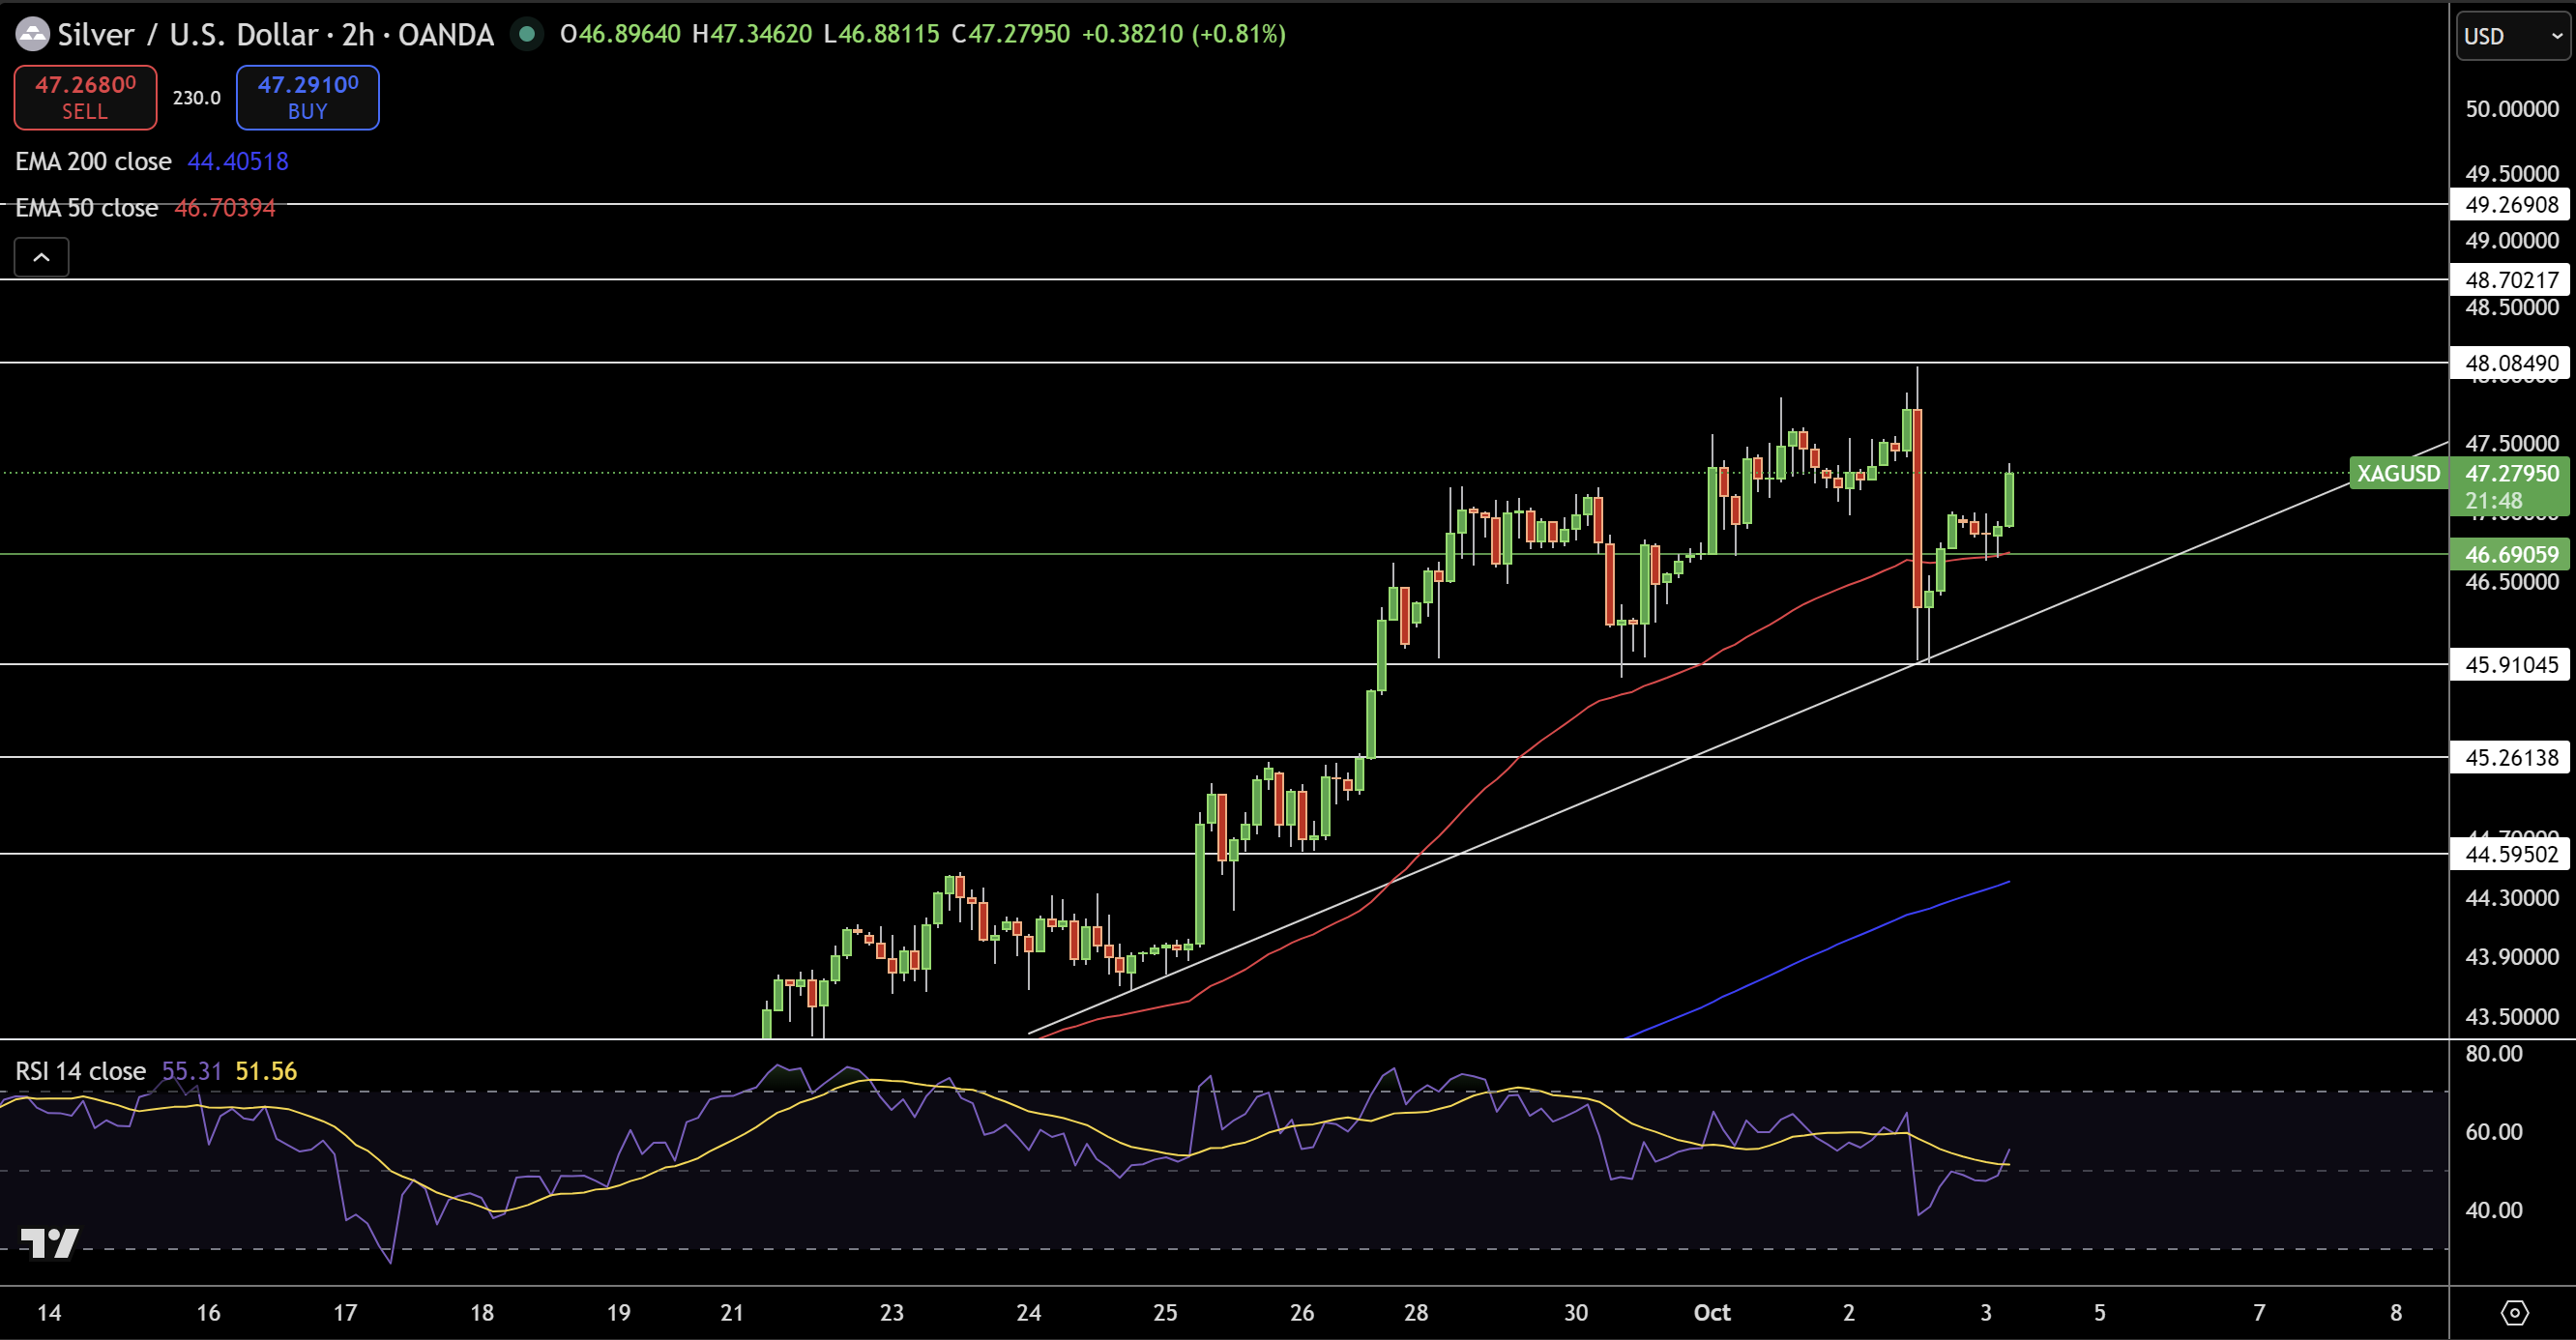Click the XAGUSD price label tag
Image resolution: width=2576 pixels, height=1340 pixels.
pos(2397,473)
